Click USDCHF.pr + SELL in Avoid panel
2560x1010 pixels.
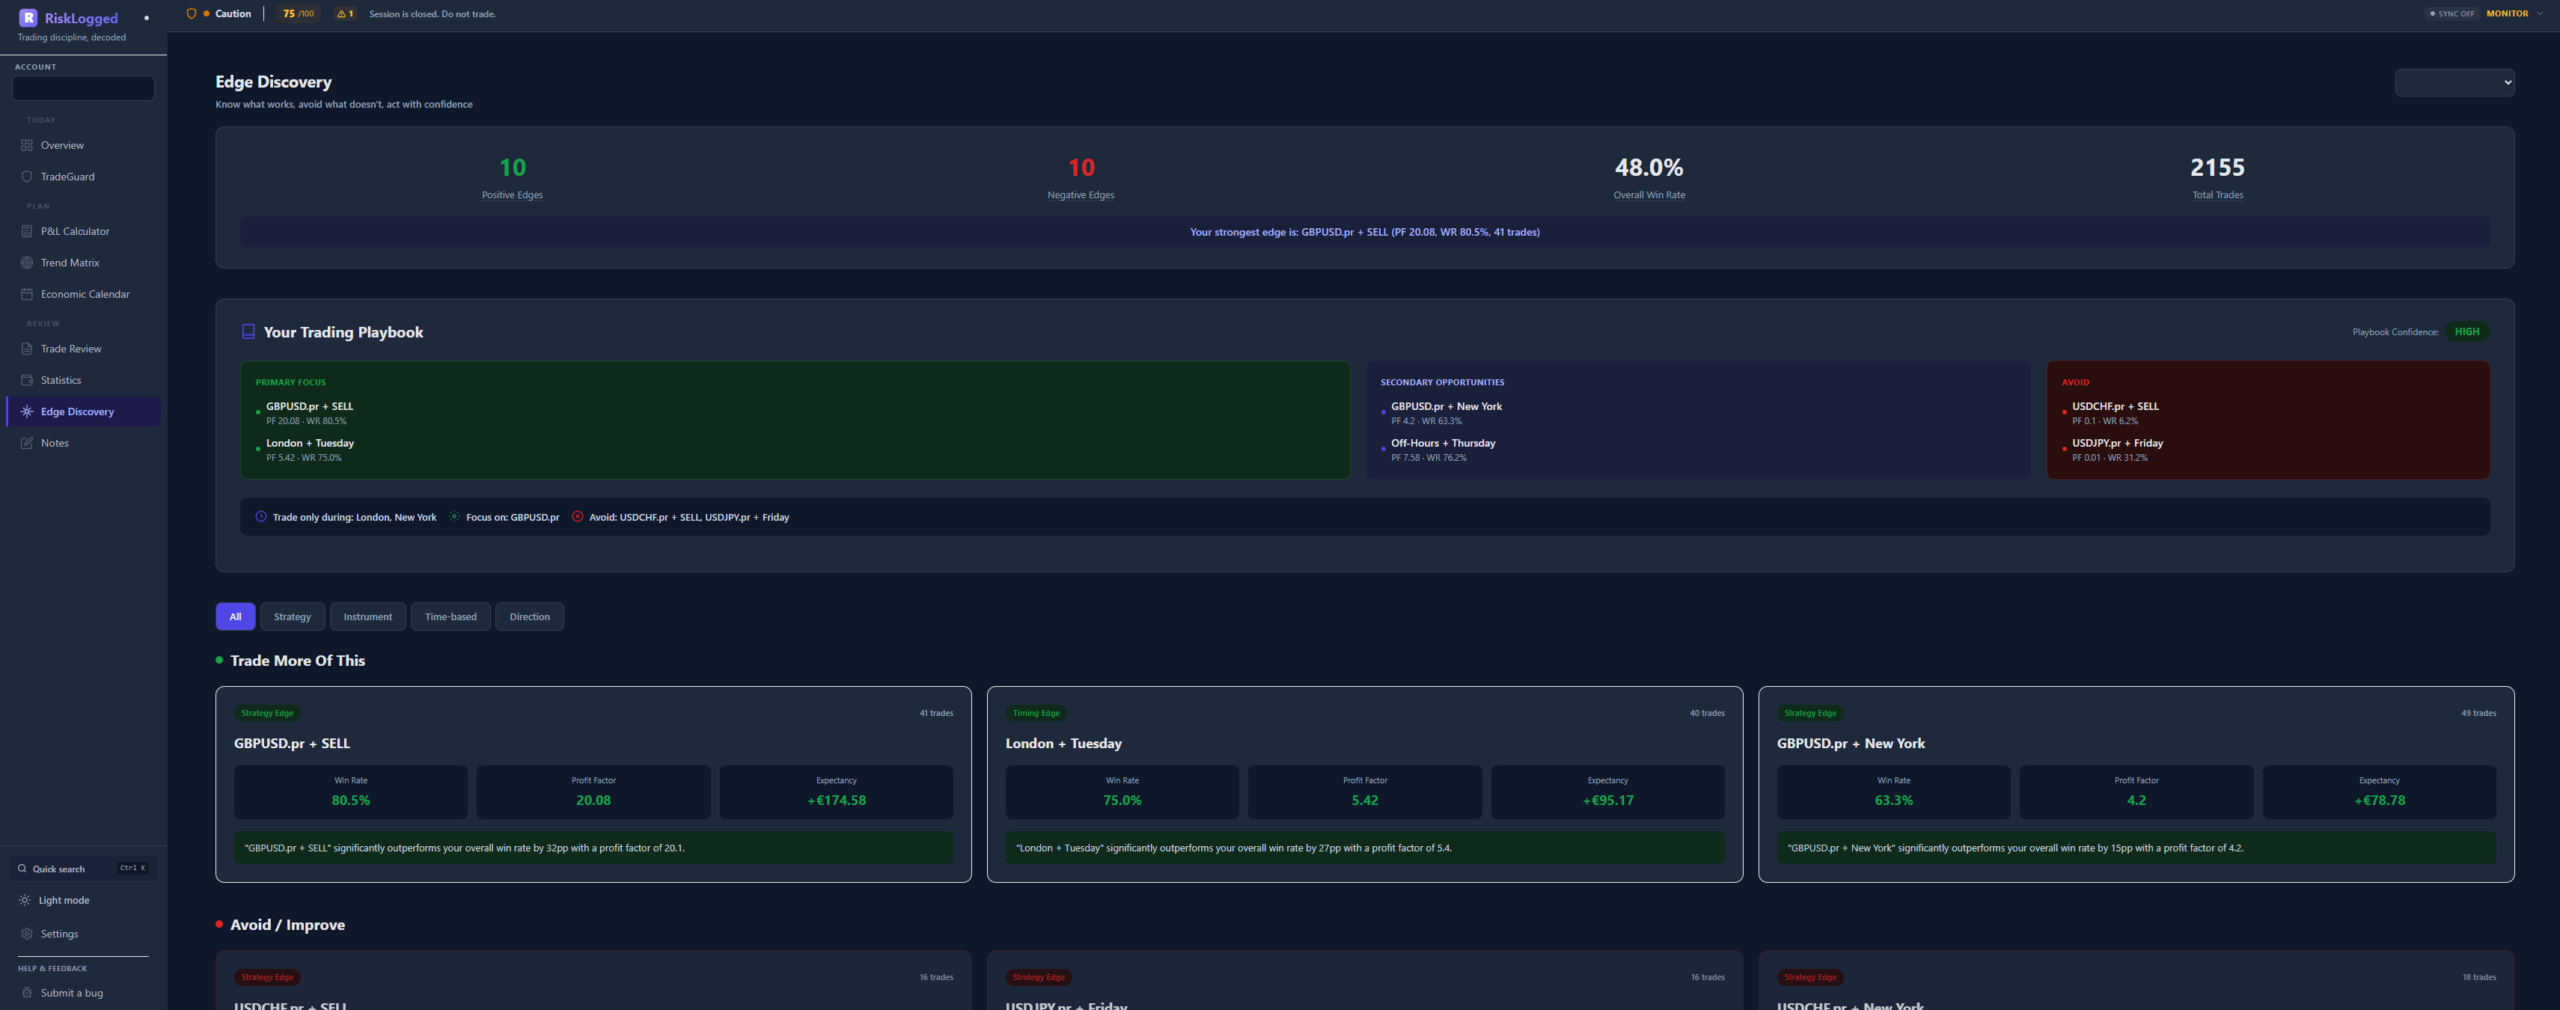(x=2115, y=406)
